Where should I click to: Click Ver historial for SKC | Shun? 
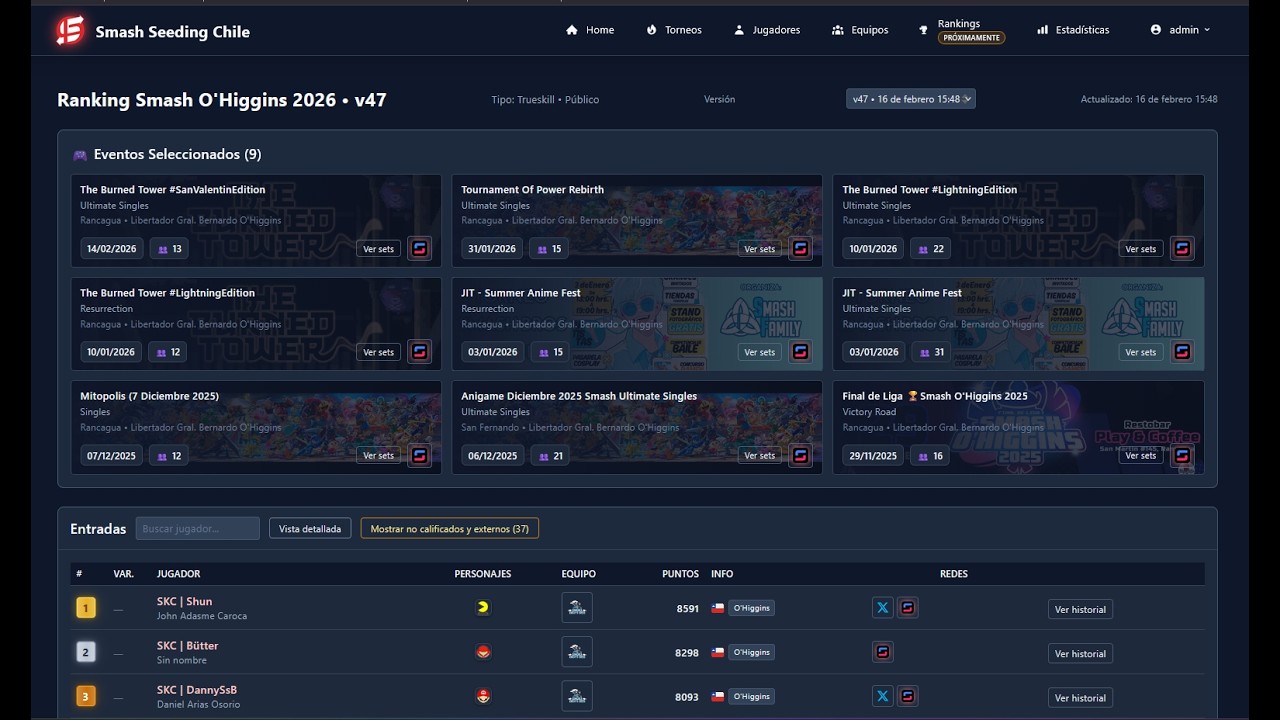point(1080,609)
